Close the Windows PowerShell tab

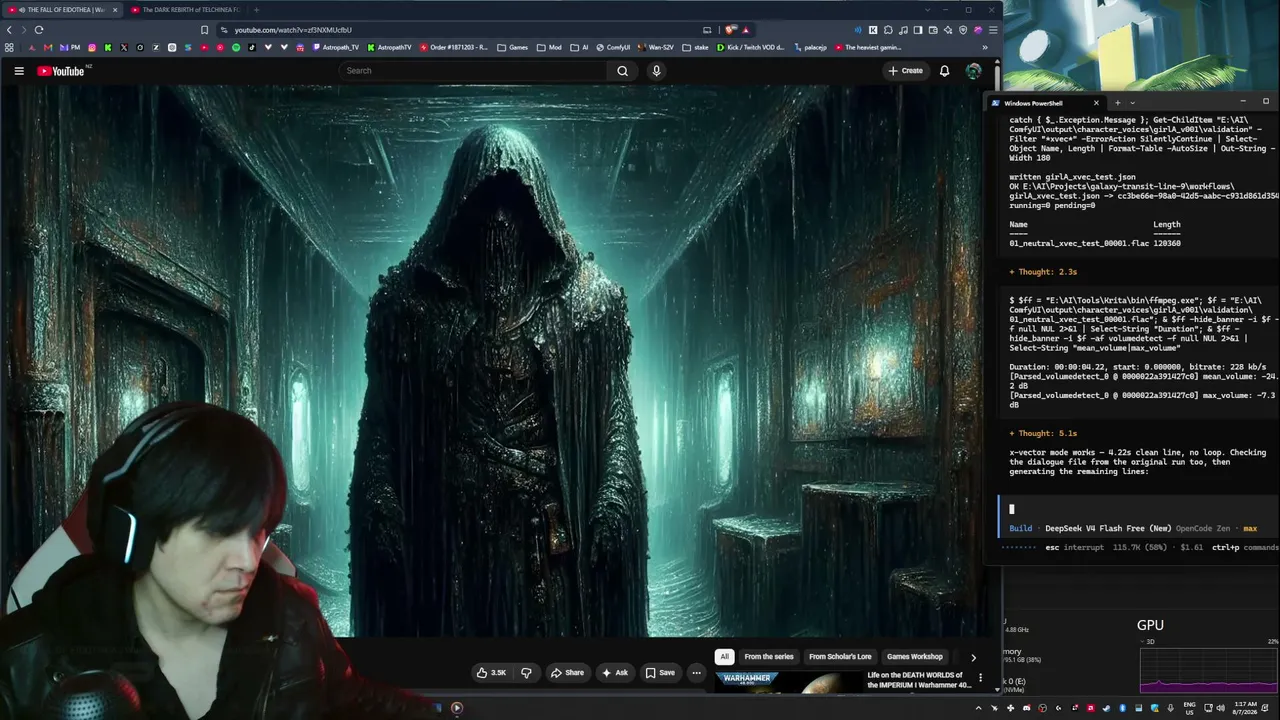(1096, 102)
